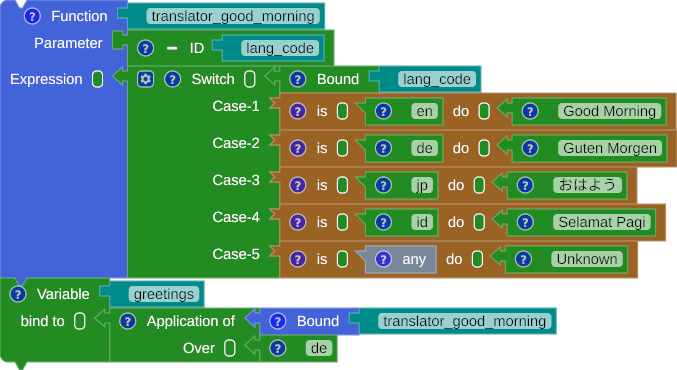Toggle Case-1 'is' type slot
Viewport: 677px width, 370px height.
click(342, 111)
